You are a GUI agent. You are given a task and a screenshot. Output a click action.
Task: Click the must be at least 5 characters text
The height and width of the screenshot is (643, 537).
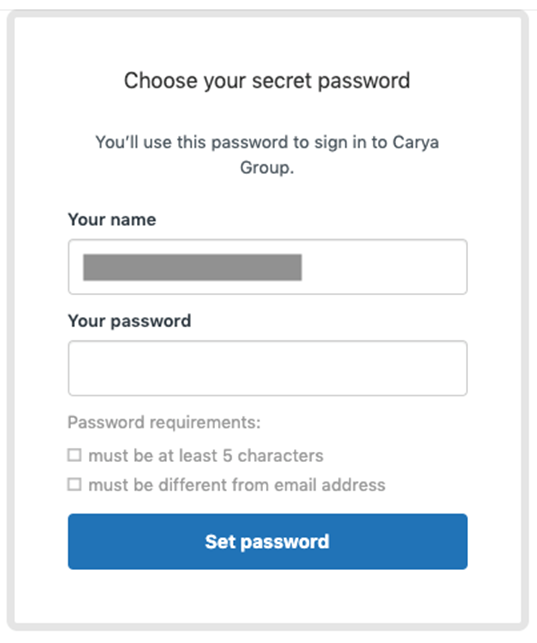pyautogui.click(x=206, y=456)
